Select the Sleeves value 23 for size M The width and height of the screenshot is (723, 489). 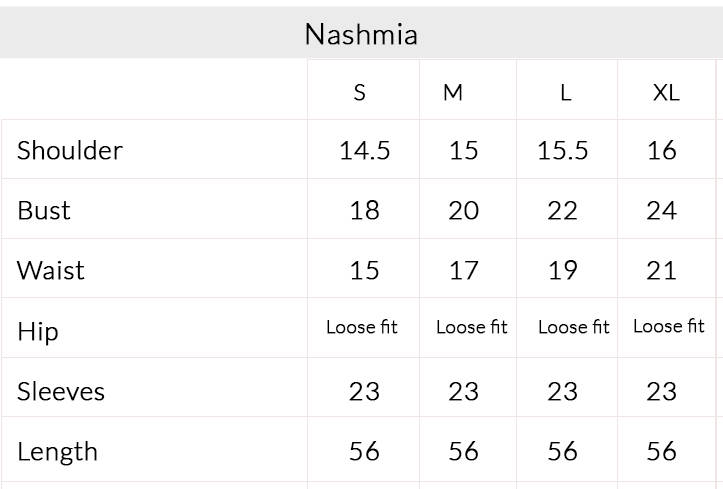[x=463, y=391]
